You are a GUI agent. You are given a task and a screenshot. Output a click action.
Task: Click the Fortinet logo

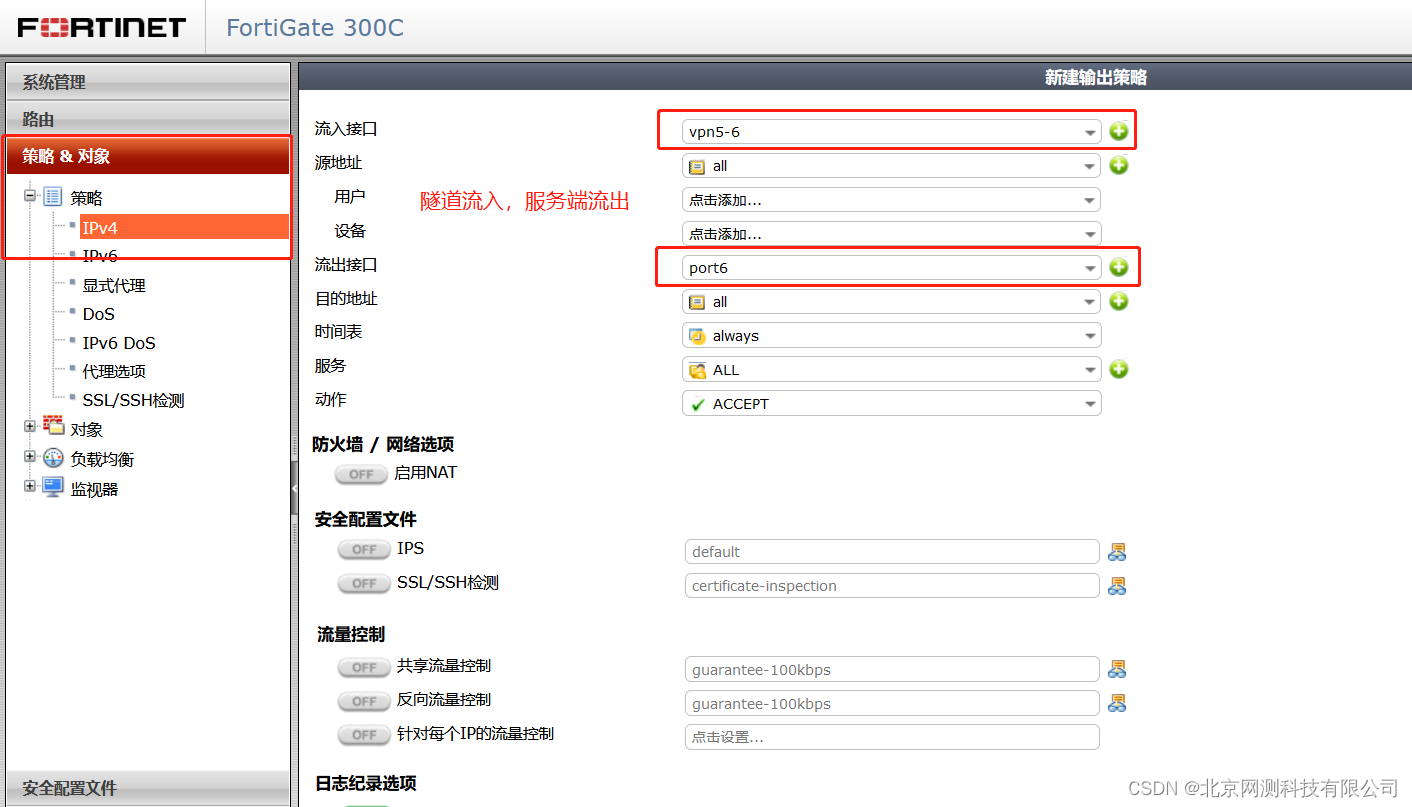(102, 27)
